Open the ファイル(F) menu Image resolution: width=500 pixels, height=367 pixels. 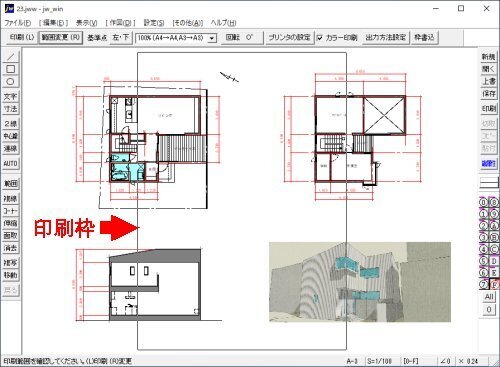coord(18,23)
